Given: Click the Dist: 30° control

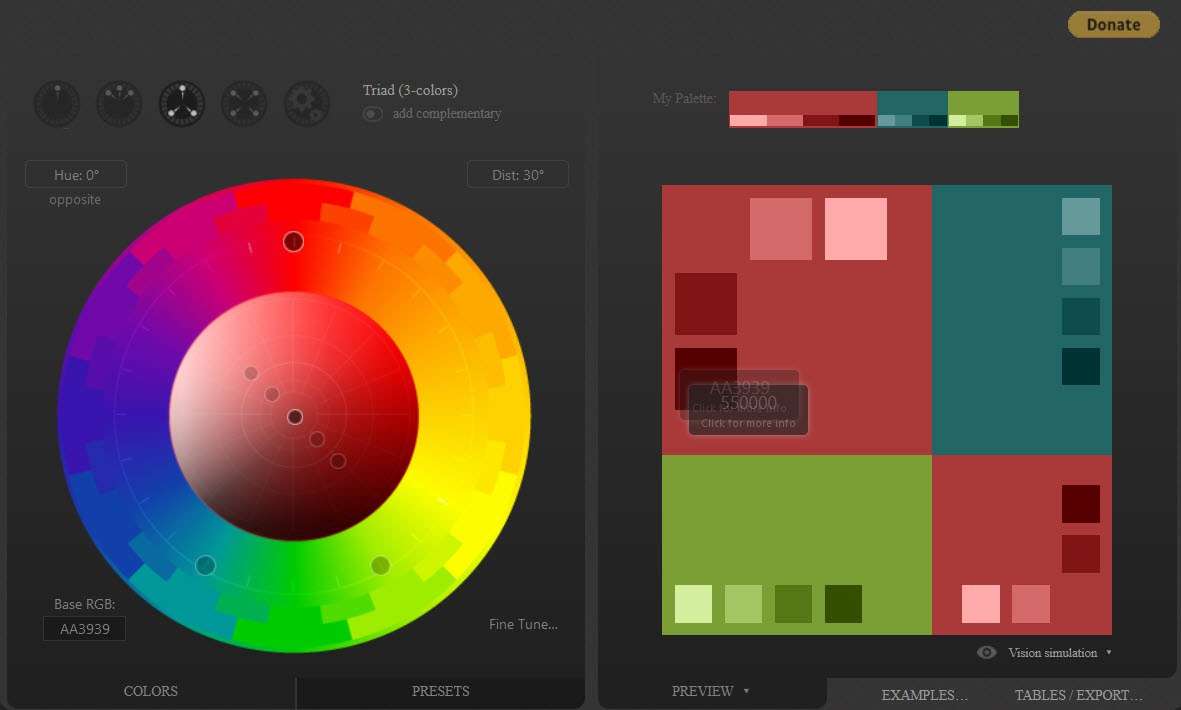Looking at the screenshot, I should pos(517,173).
